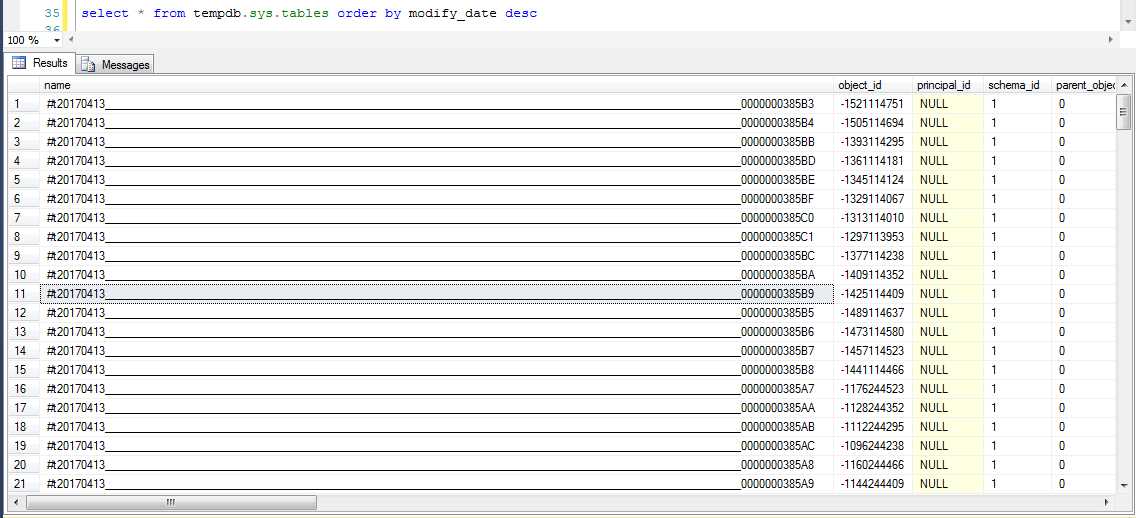Click object_id value -1297113953

[x=873, y=236]
